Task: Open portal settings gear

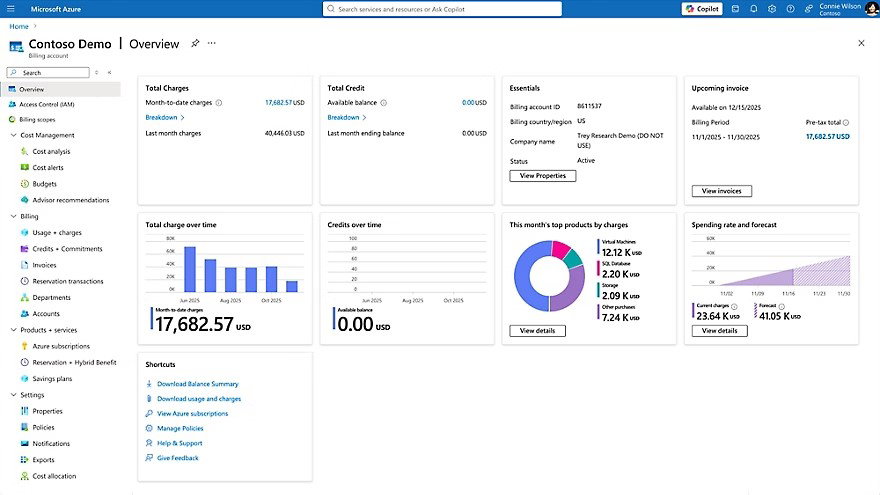Action: pos(772,9)
